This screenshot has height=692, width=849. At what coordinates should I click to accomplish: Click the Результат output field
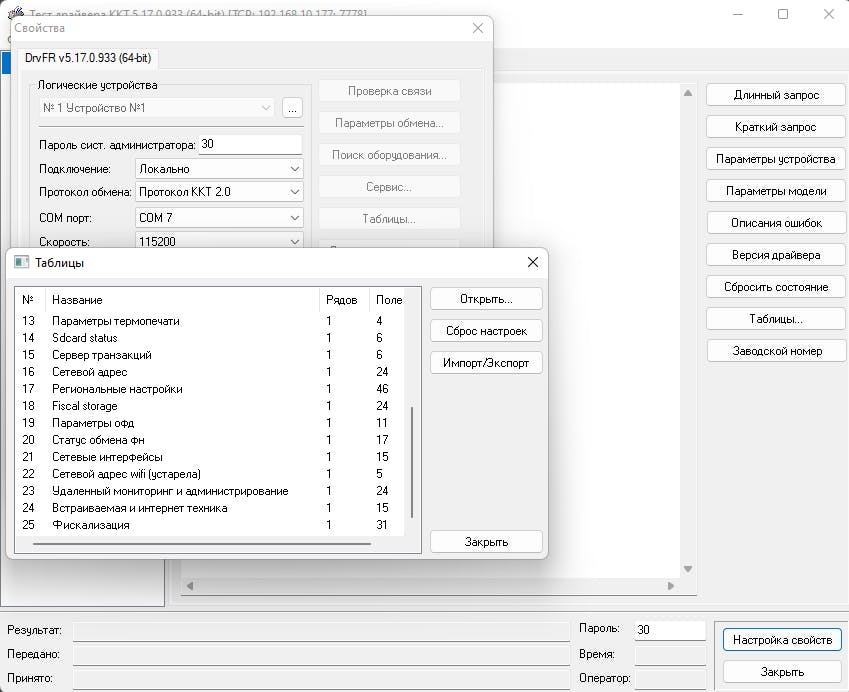pos(321,631)
